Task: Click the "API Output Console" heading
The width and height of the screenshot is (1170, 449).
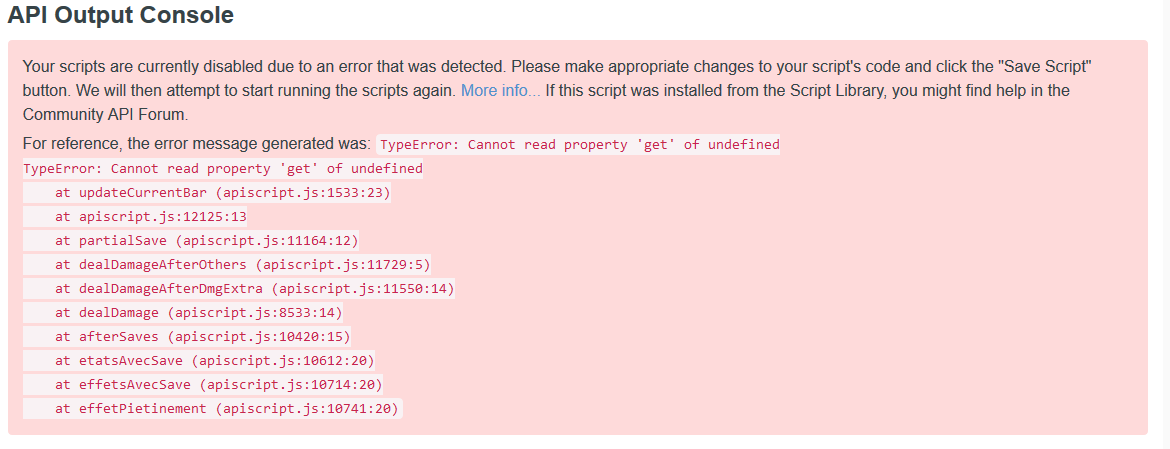Action: click(121, 15)
